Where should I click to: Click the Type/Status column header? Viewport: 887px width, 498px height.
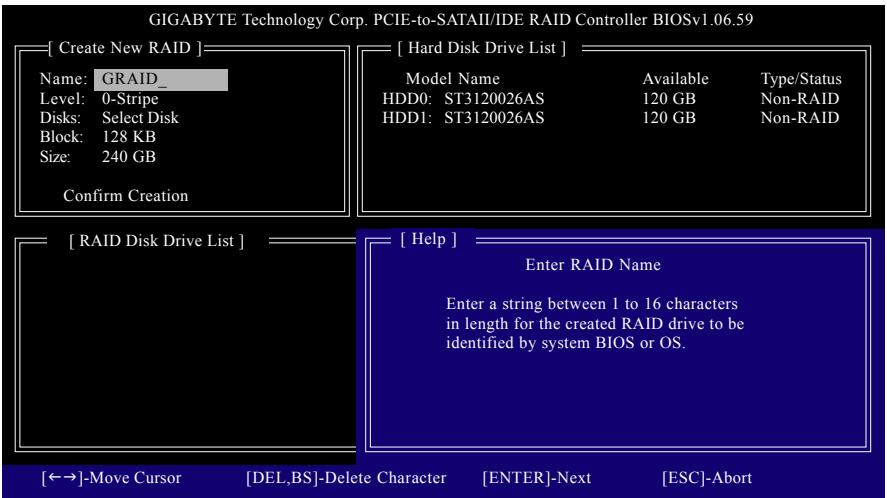pos(801,79)
